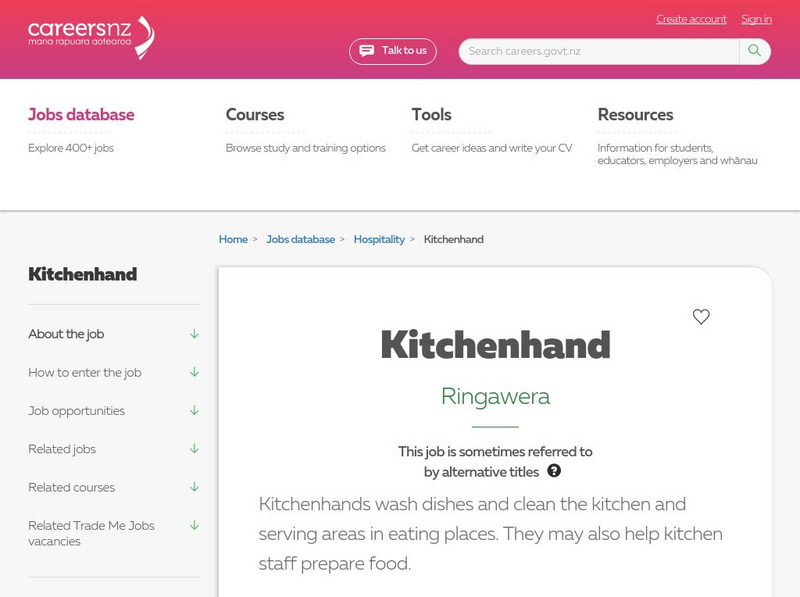This screenshot has width=800, height=597.
Task: Open the Courses navigation item
Action: 256,114
